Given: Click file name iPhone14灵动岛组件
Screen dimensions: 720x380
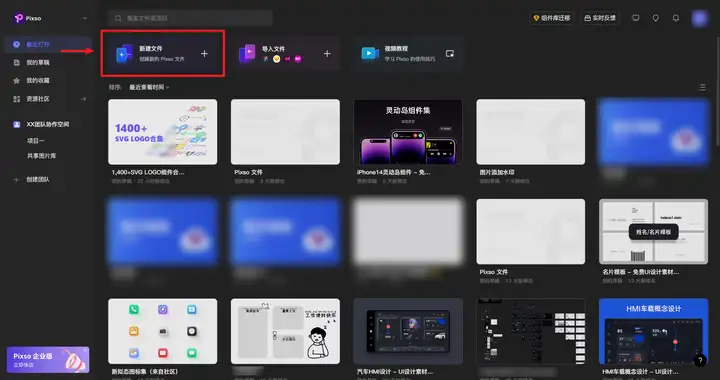Looking at the screenshot, I should (394, 173).
